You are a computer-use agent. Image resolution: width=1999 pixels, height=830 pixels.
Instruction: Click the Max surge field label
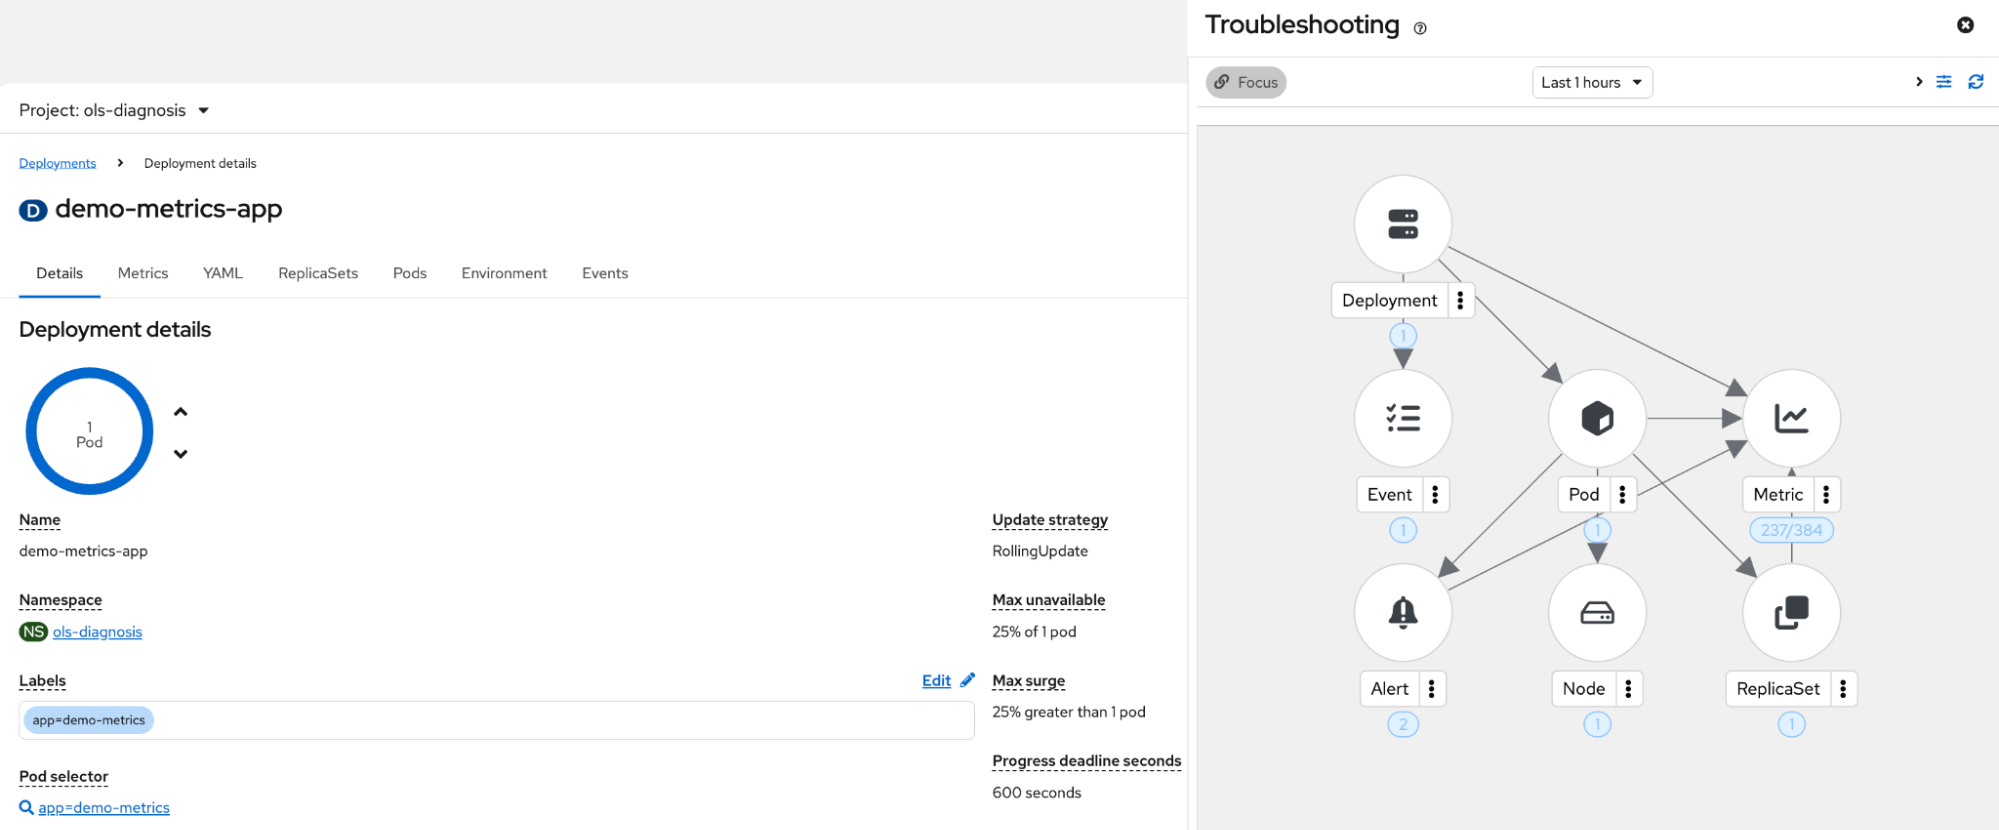(1029, 681)
